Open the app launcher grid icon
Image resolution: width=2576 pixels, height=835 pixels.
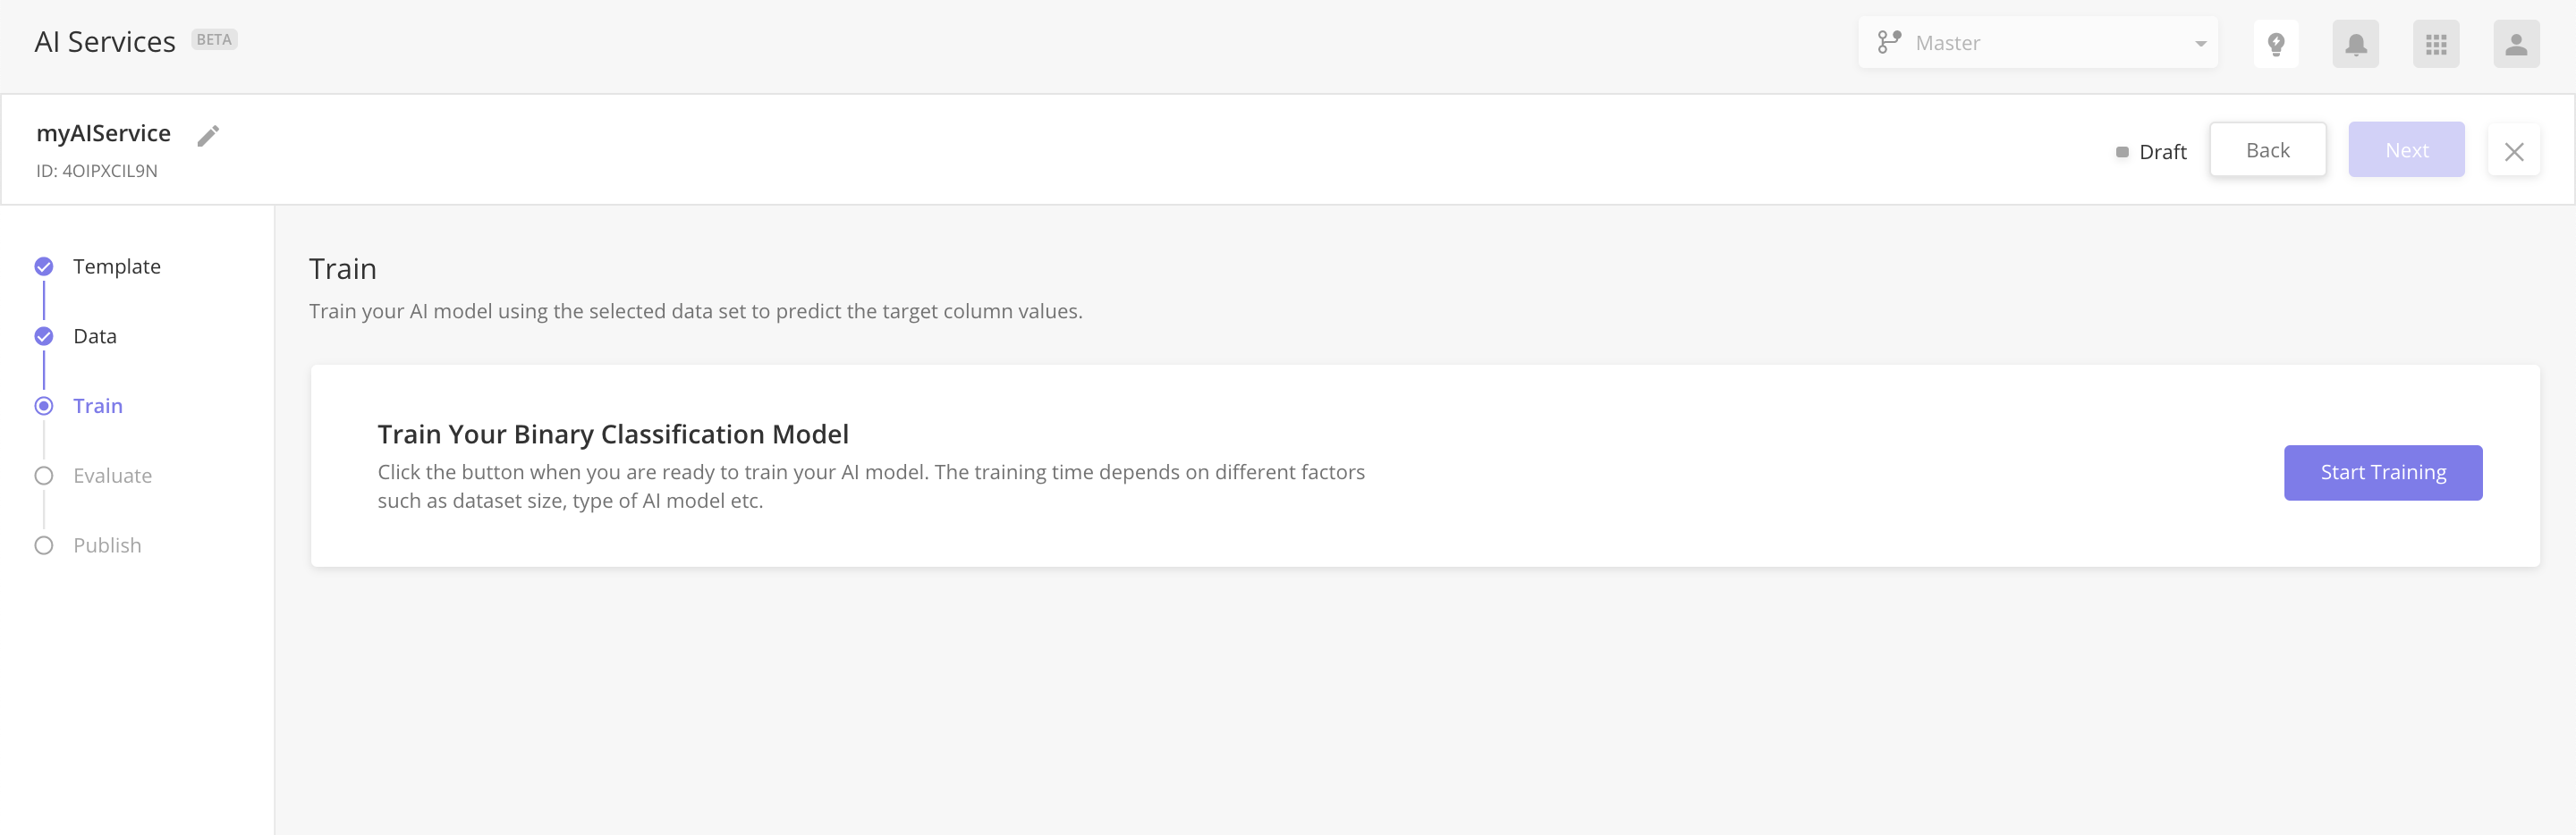2436,43
